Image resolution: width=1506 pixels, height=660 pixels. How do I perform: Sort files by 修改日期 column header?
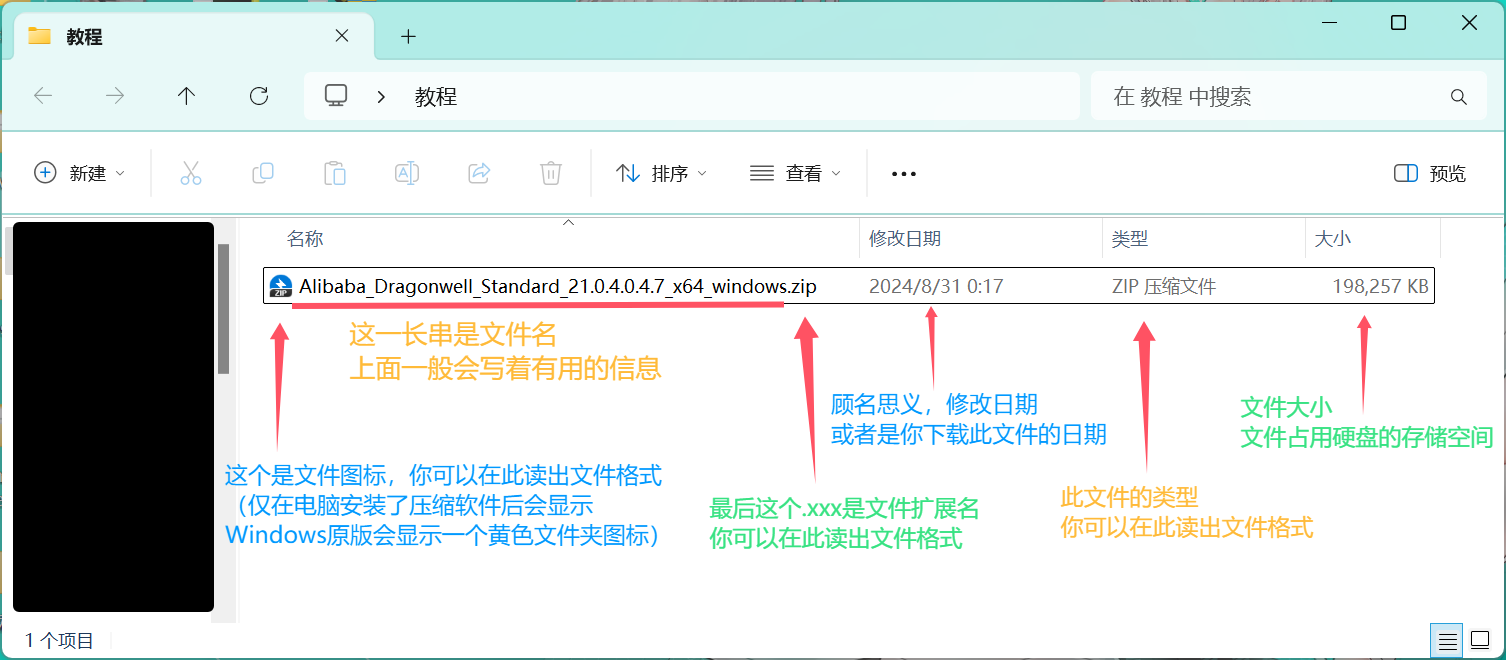(905, 239)
